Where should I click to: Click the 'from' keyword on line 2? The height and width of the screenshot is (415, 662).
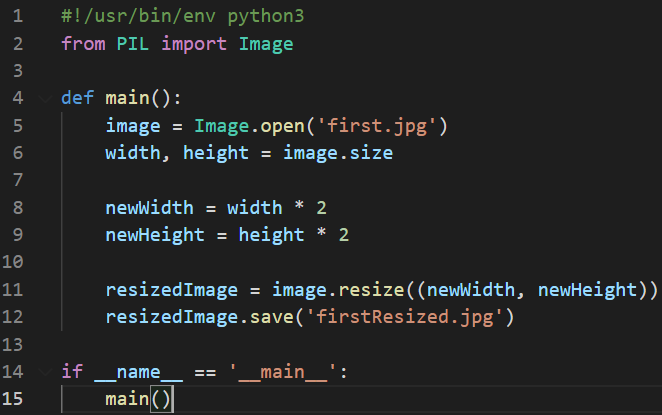(83, 44)
